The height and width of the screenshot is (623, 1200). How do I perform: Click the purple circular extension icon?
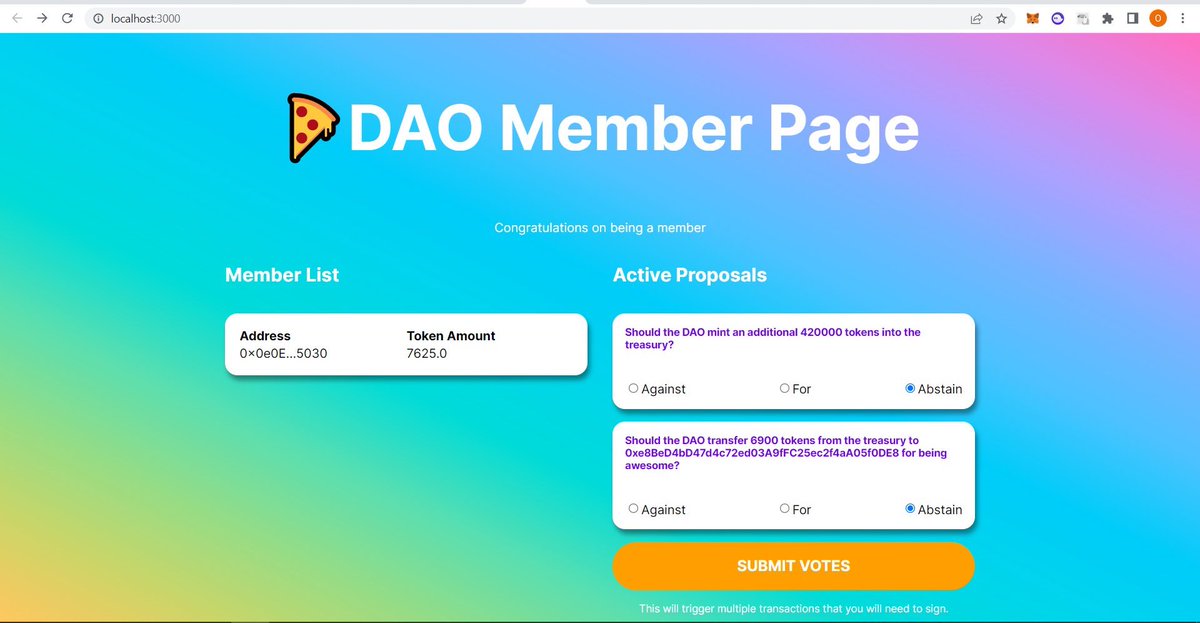tap(1058, 18)
